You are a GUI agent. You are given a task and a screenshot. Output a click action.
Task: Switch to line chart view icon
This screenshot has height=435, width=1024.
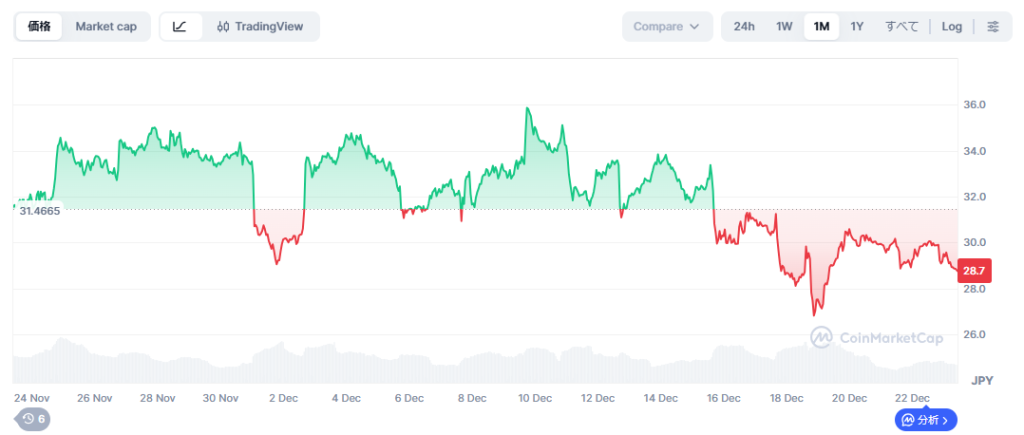[x=180, y=27]
